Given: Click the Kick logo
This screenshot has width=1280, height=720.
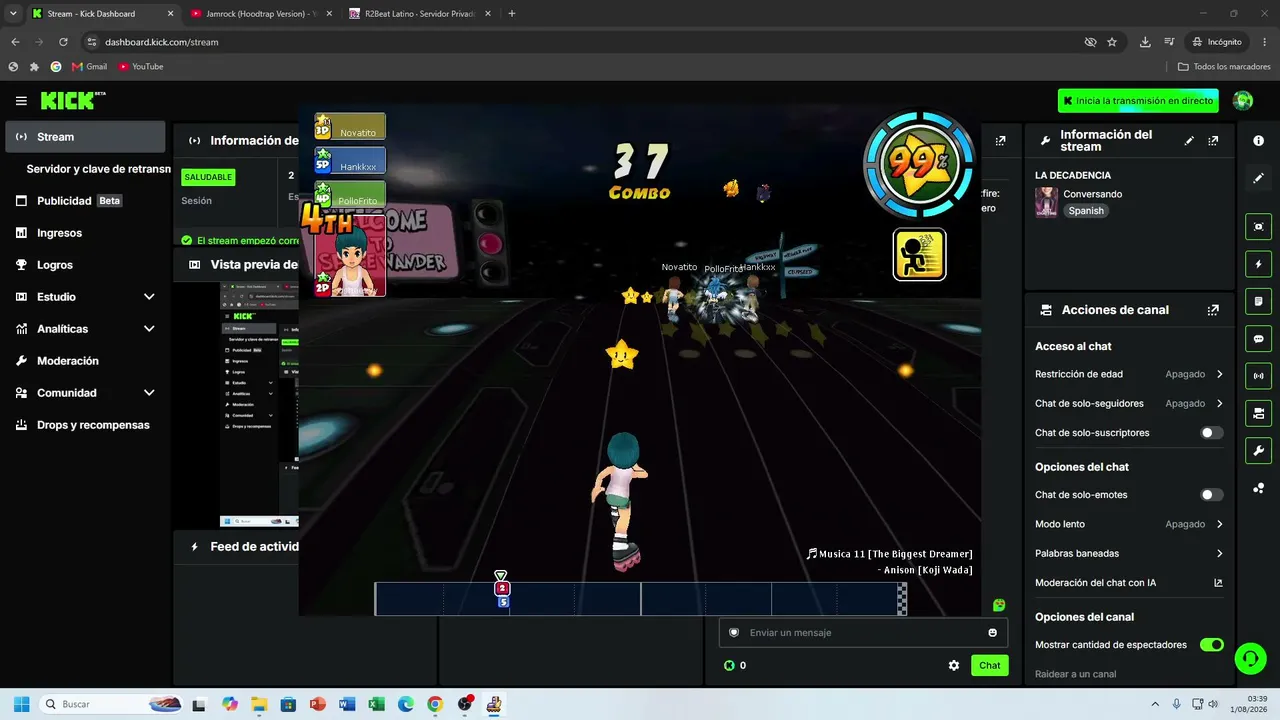Looking at the screenshot, I should (72, 100).
